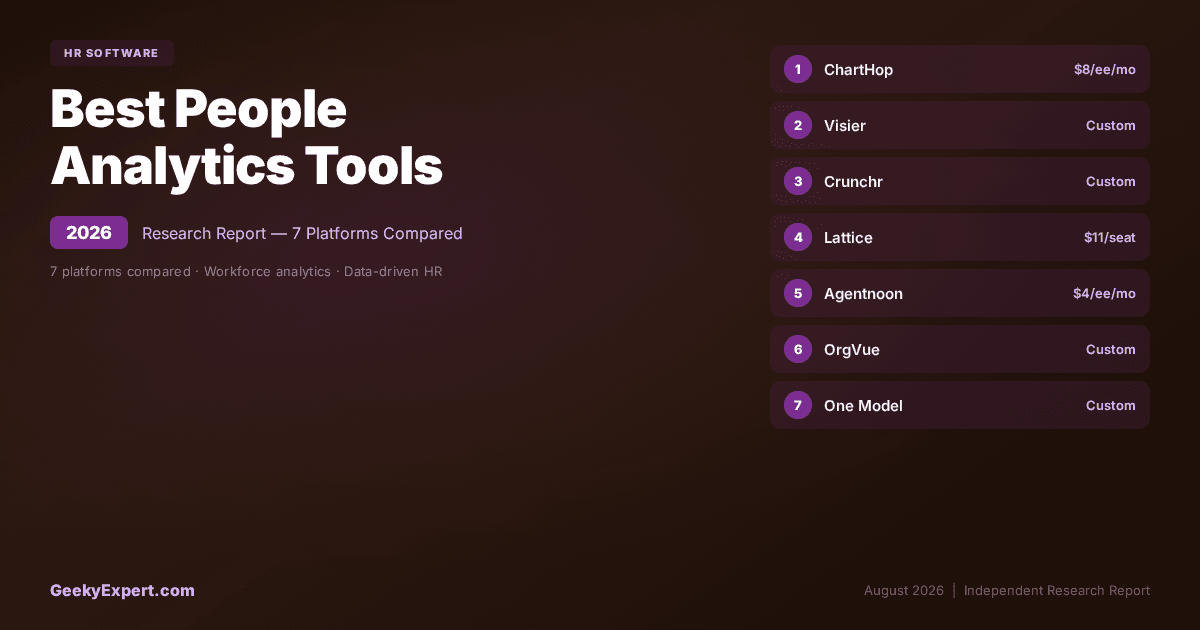Click the HR SOFTWARE tag label
Image resolution: width=1200 pixels, height=630 pixels.
[112, 53]
